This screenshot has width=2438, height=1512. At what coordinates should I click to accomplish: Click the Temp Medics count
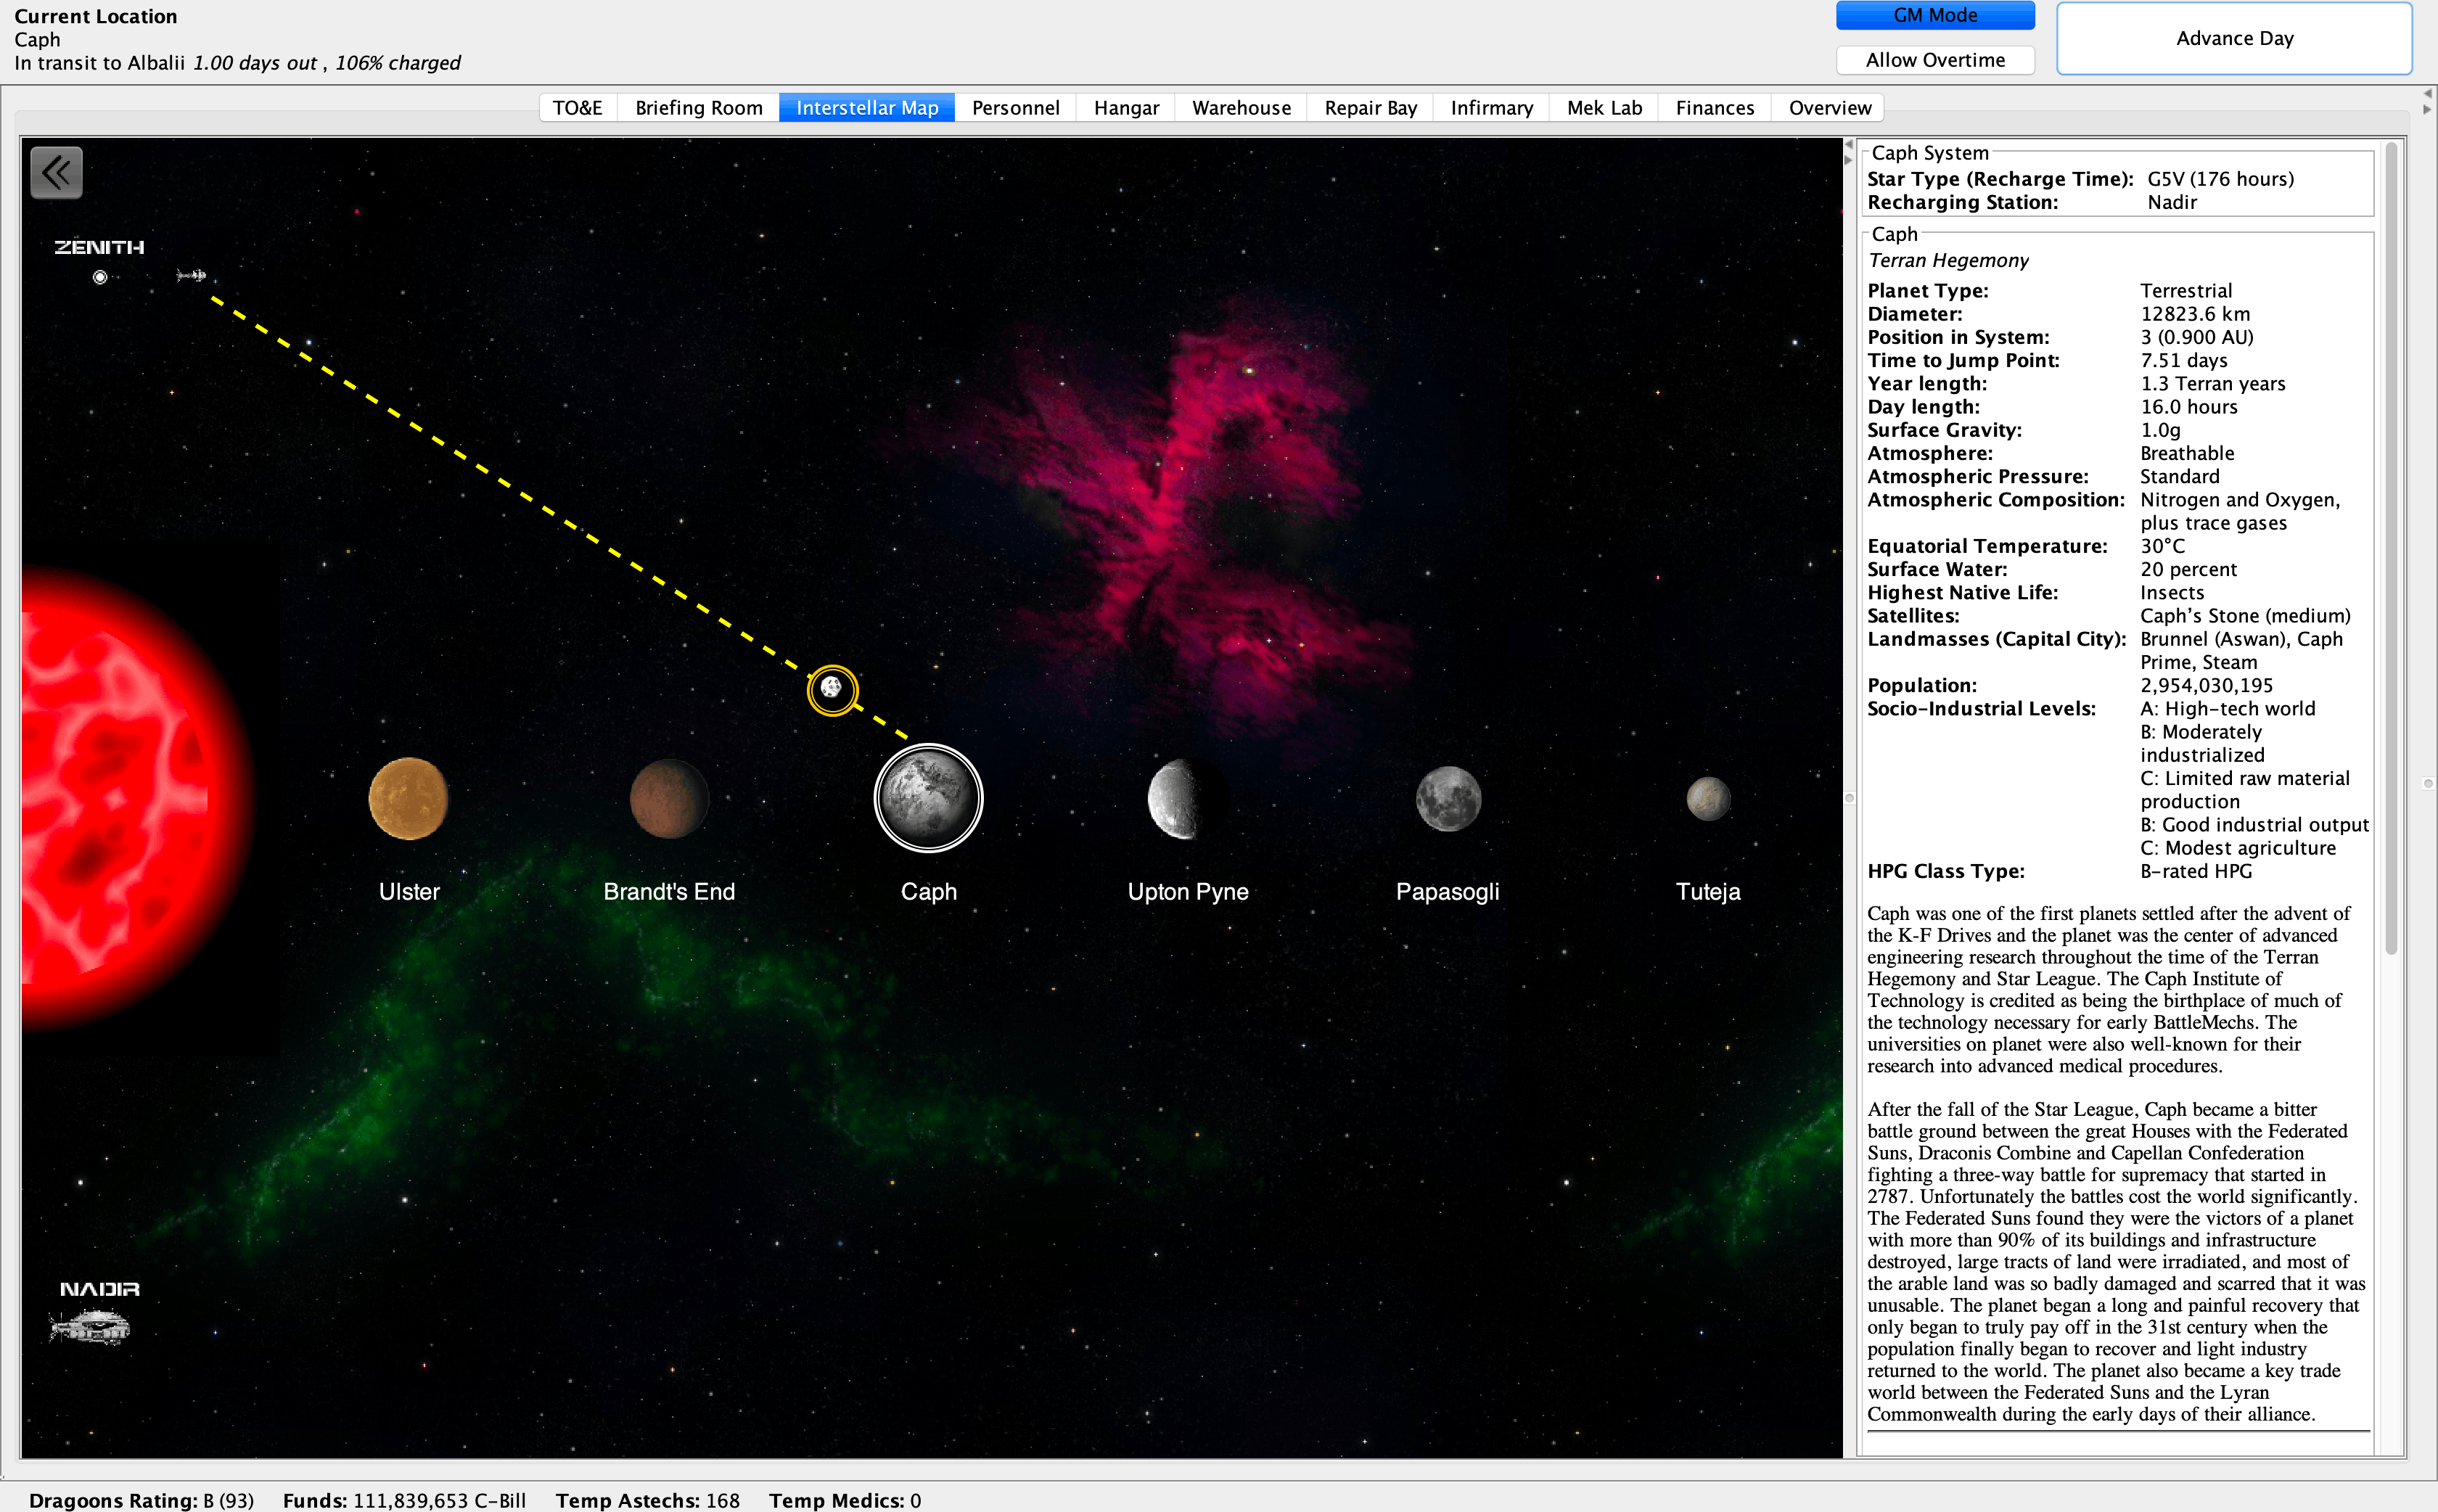click(915, 1500)
